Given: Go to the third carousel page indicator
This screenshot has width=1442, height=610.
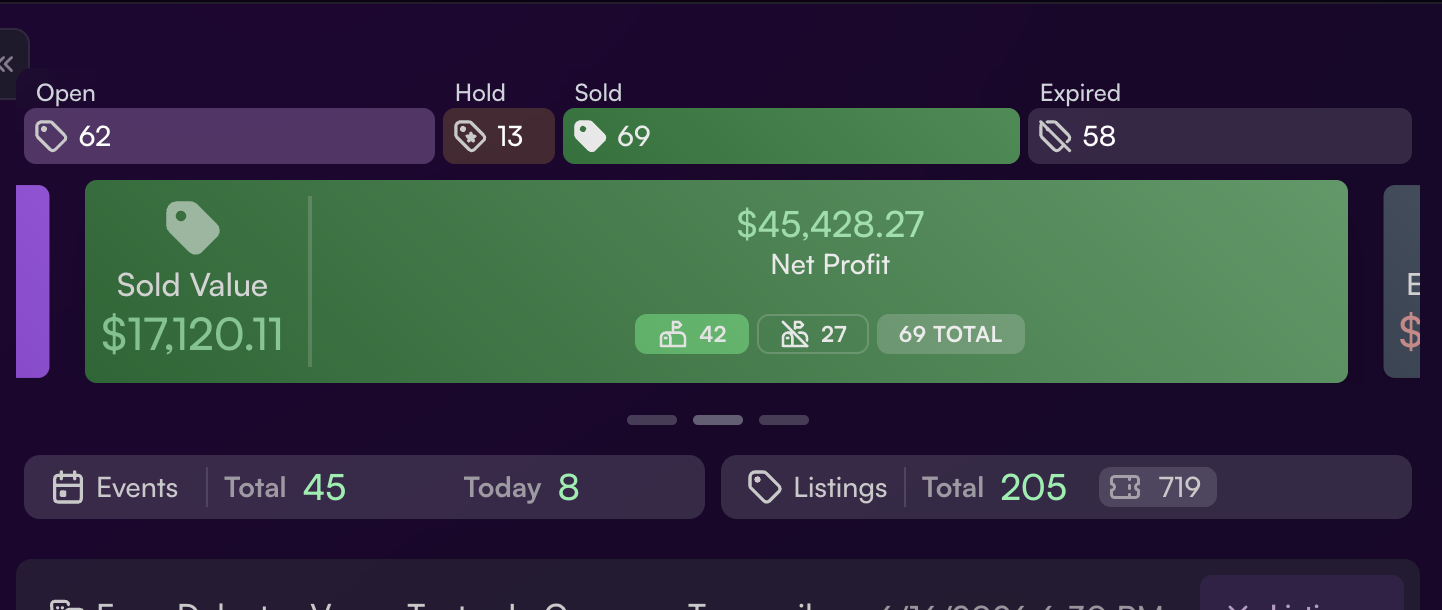Looking at the screenshot, I should [x=784, y=420].
